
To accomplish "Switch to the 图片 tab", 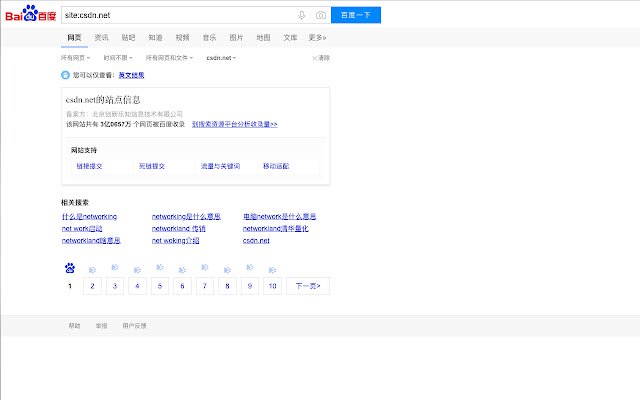I will [x=236, y=38].
